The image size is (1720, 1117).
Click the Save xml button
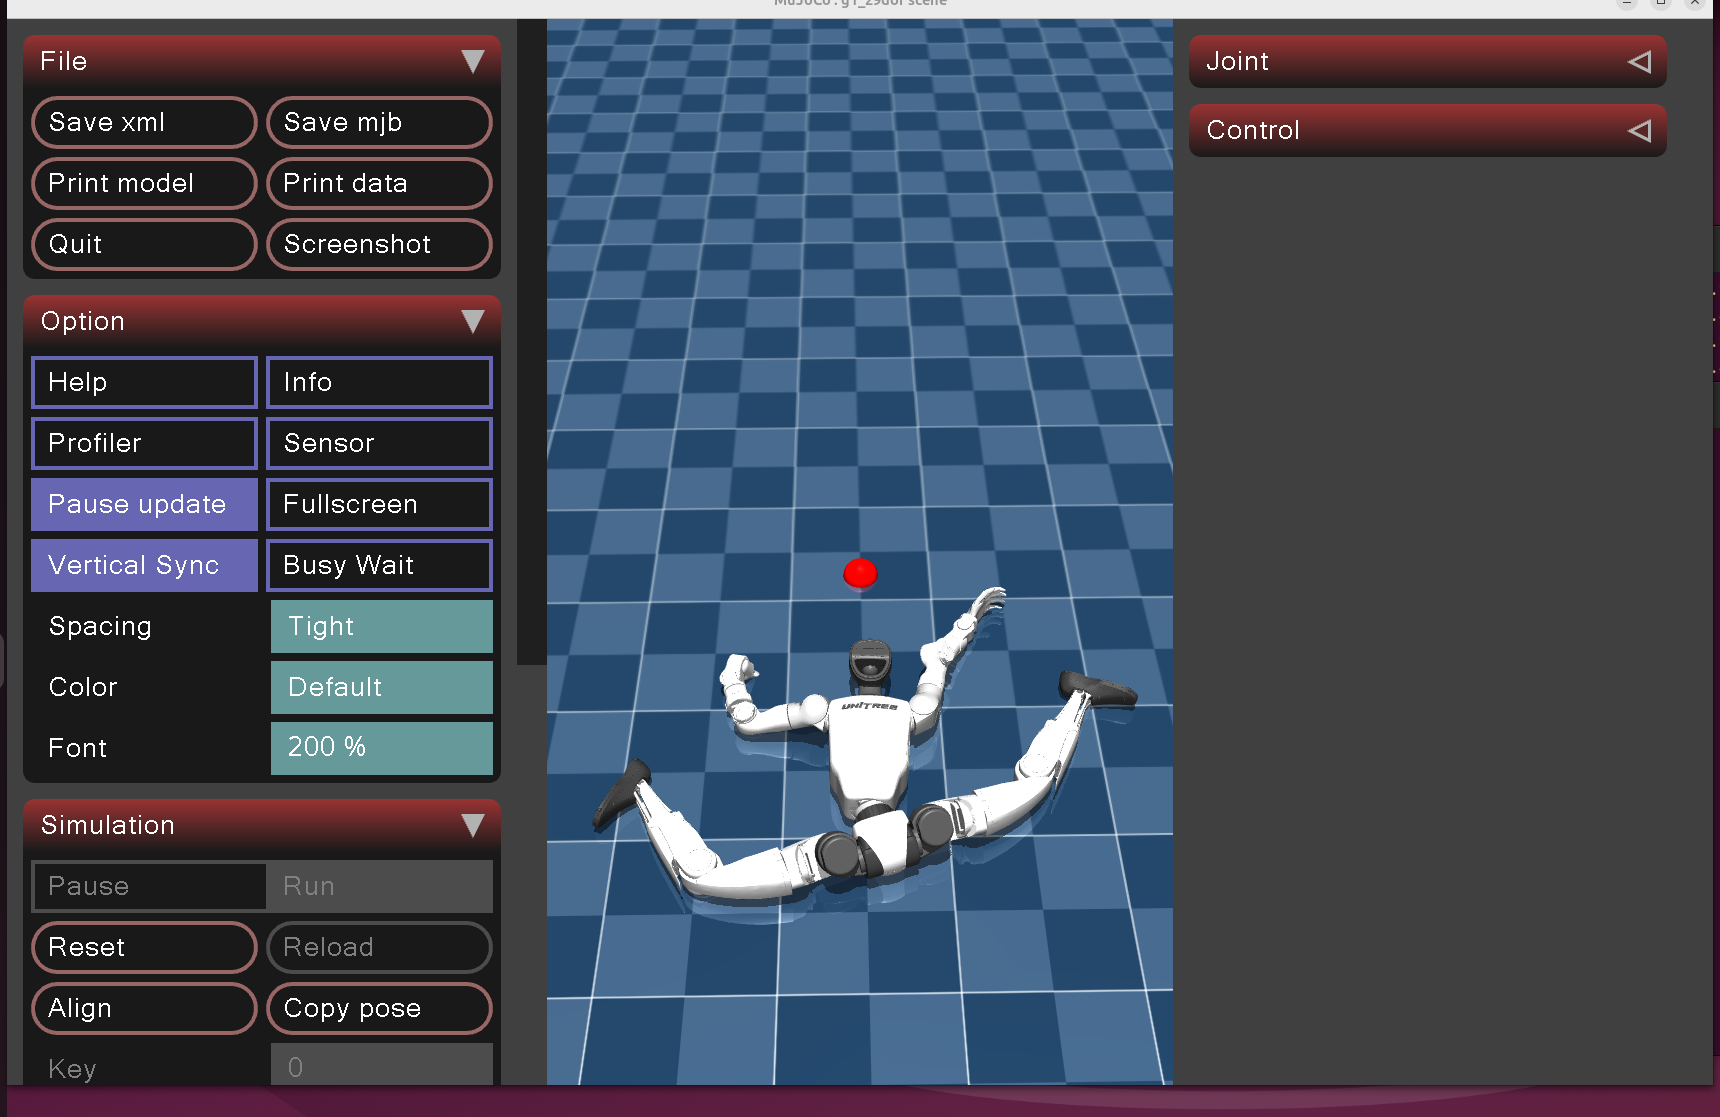coord(144,122)
